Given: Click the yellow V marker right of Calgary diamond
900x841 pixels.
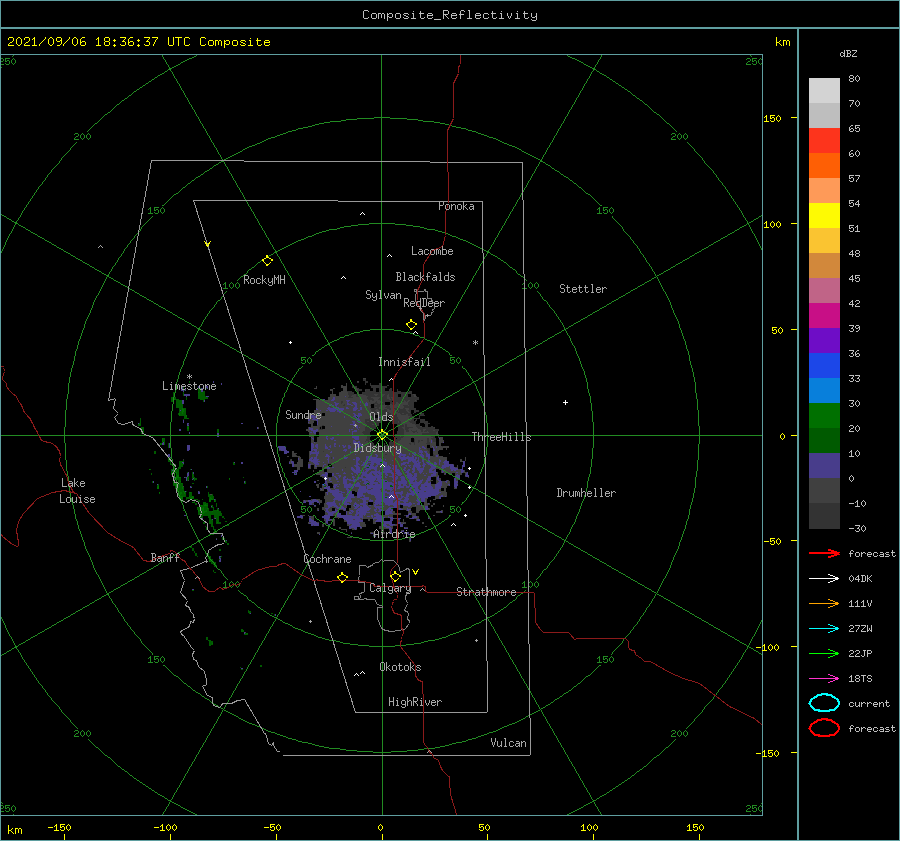Looking at the screenshot, I should [x=416, y=572].
